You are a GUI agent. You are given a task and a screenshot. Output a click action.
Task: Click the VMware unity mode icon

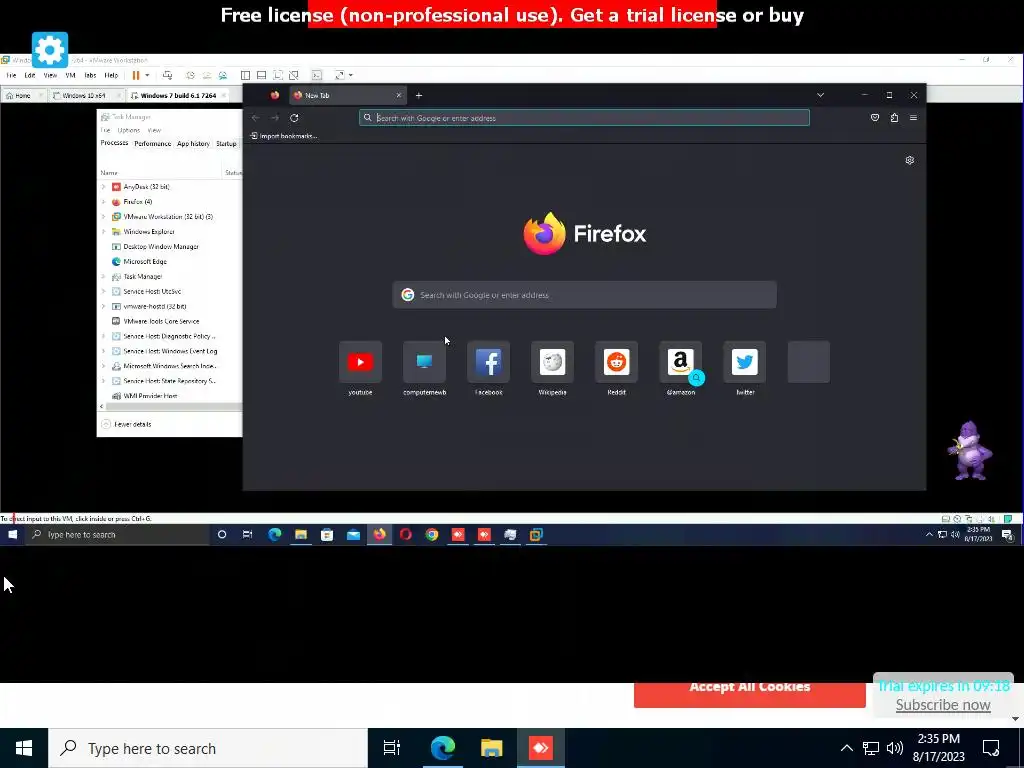pyautogui.click(x=294, y=76)
